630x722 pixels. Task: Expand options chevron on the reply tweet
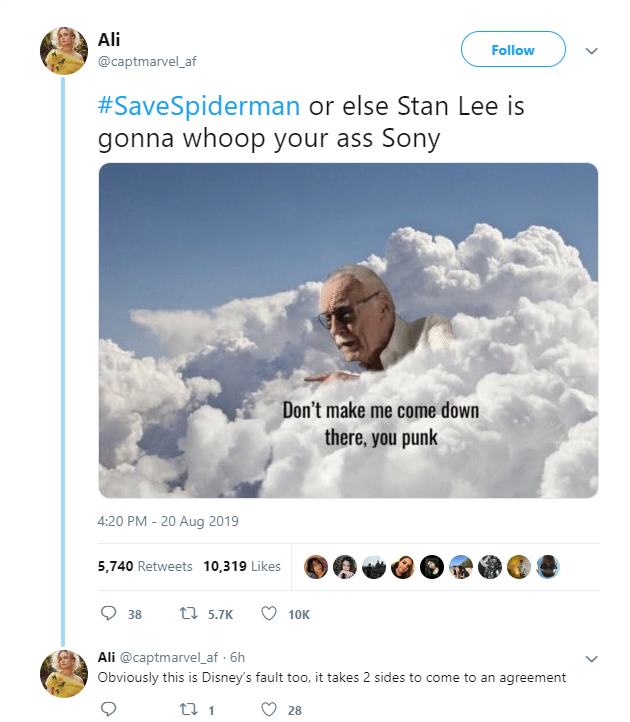pos(590,658)
